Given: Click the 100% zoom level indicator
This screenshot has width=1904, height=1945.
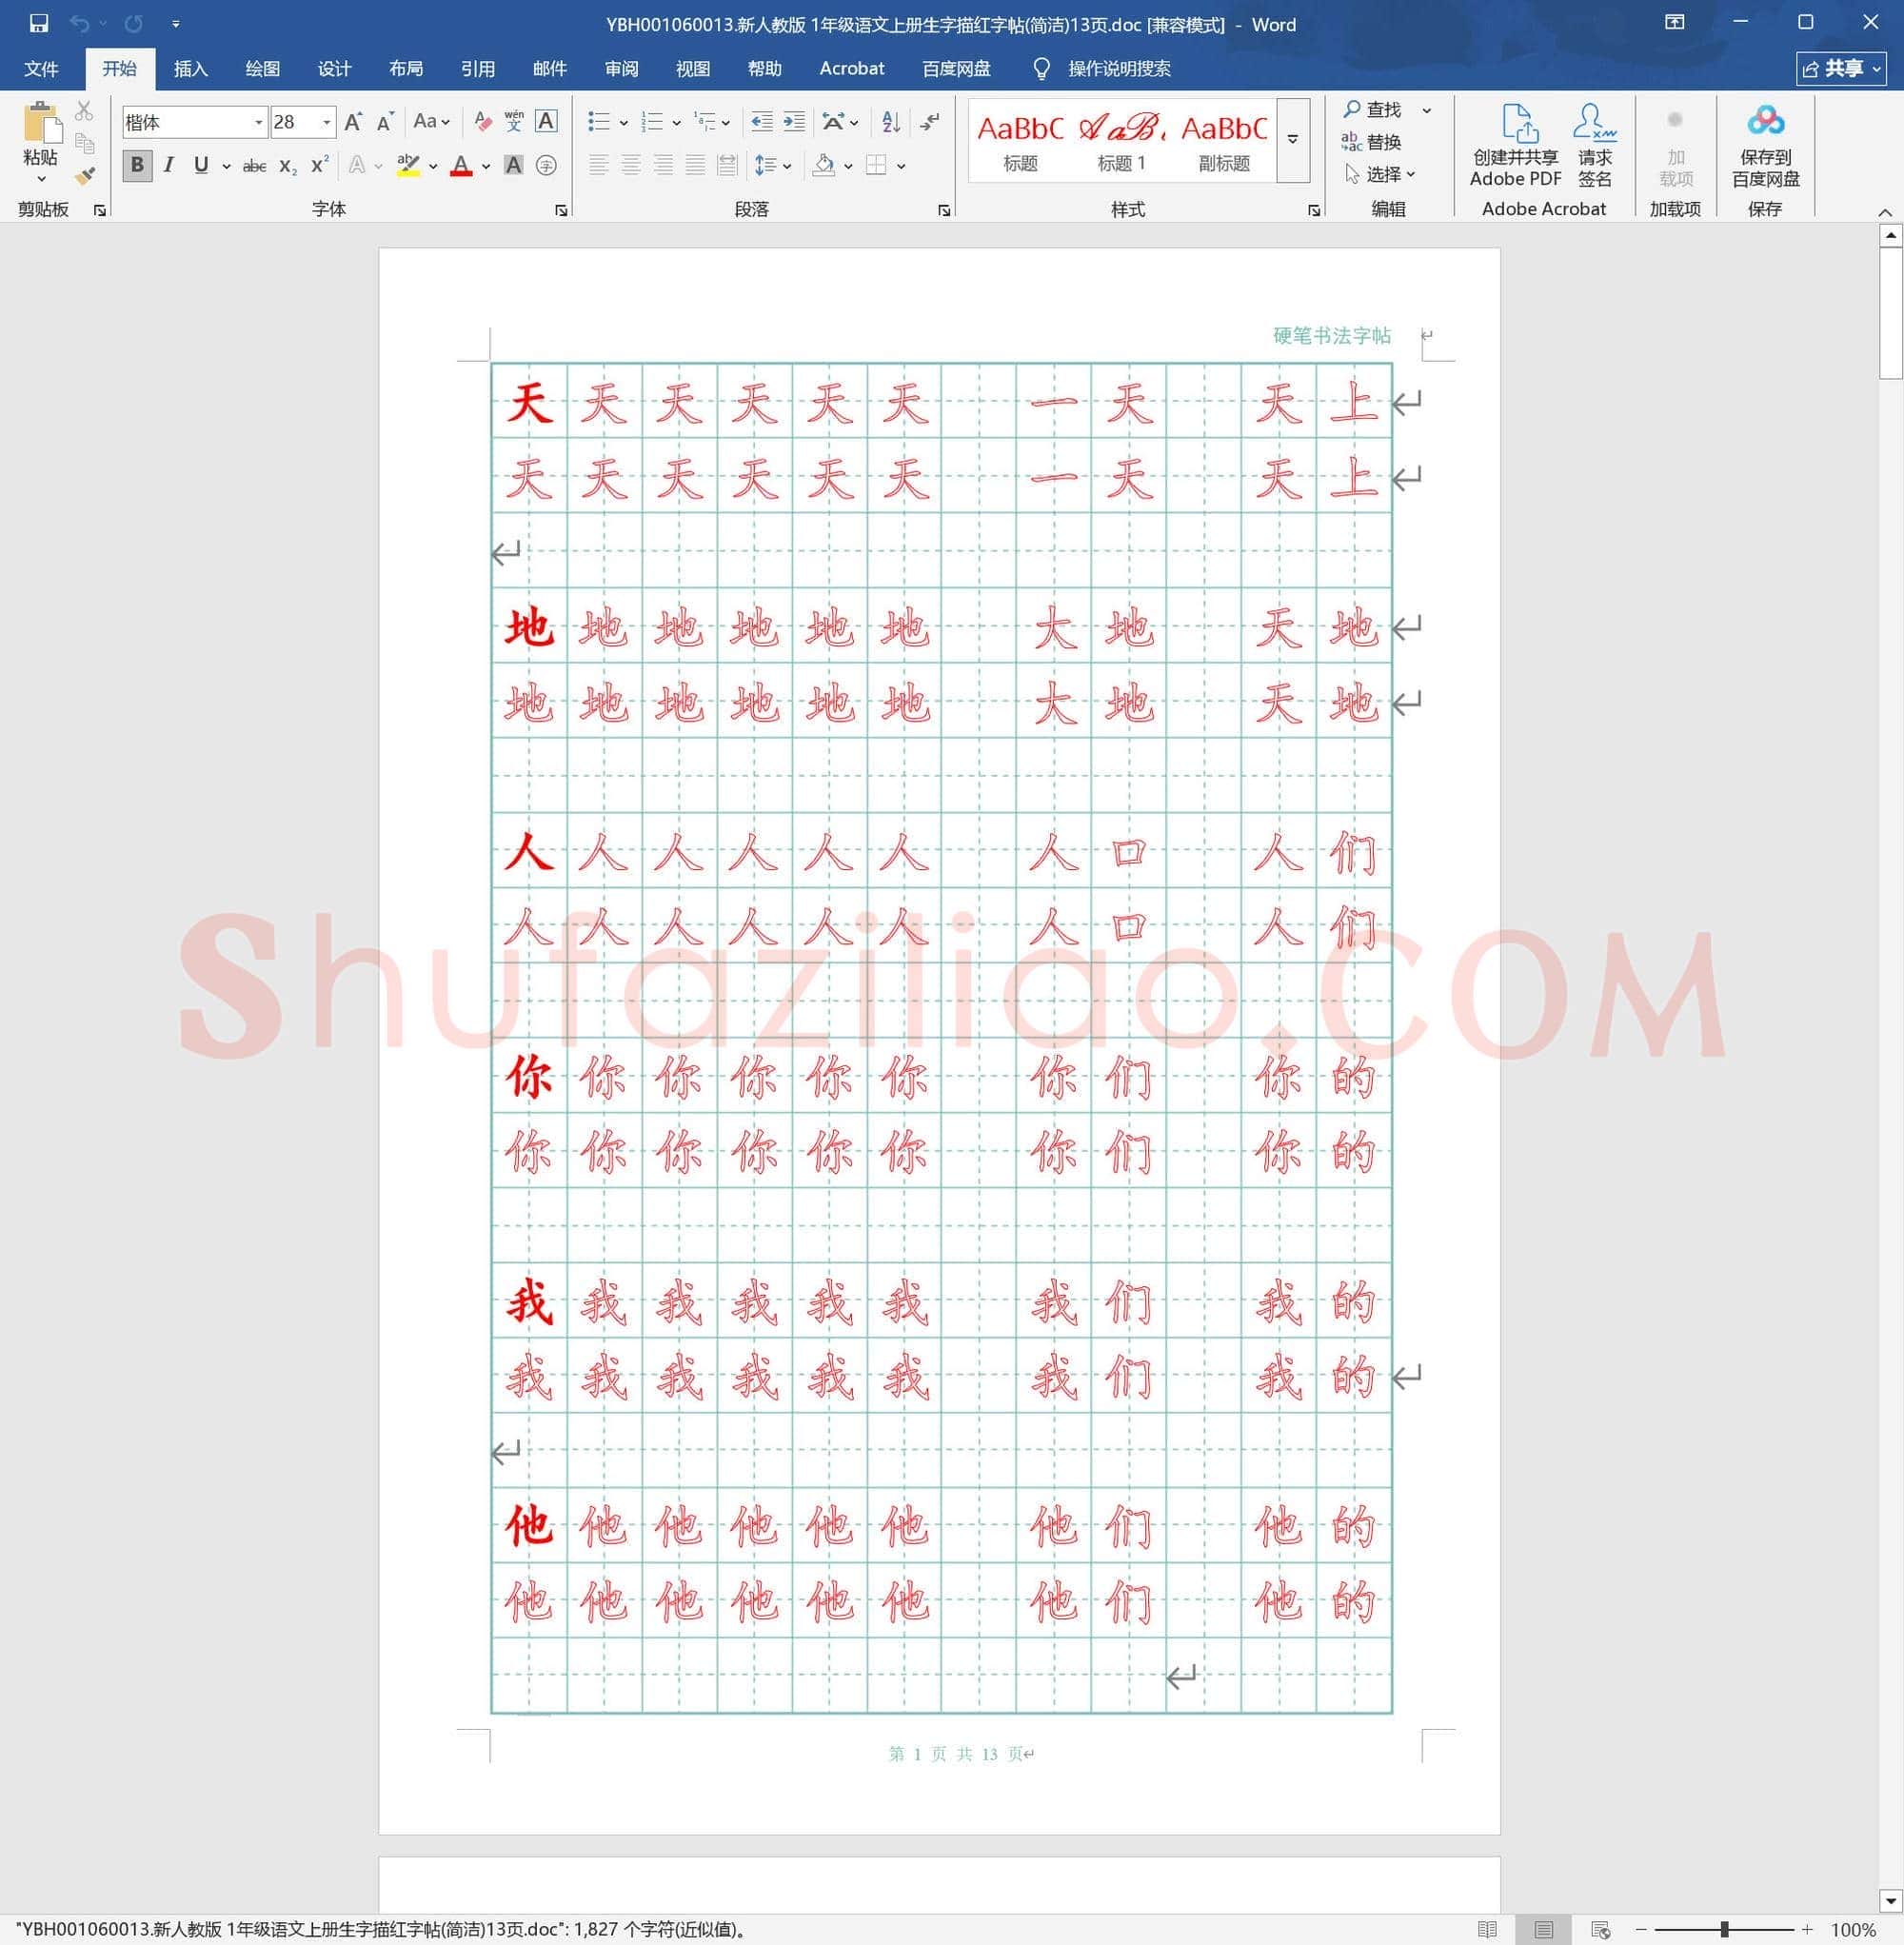Looking at the screenshot, I should [x=1853, y=1930].
